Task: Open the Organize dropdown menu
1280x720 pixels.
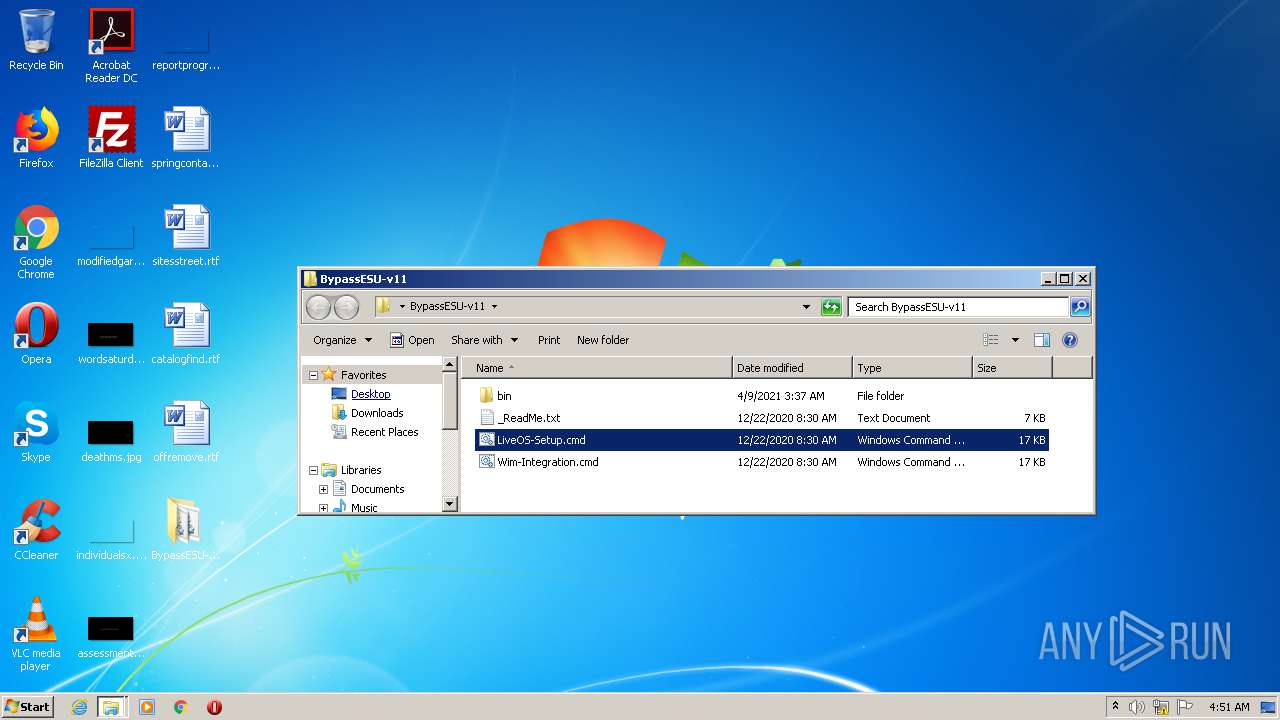Action: point(342,340)
